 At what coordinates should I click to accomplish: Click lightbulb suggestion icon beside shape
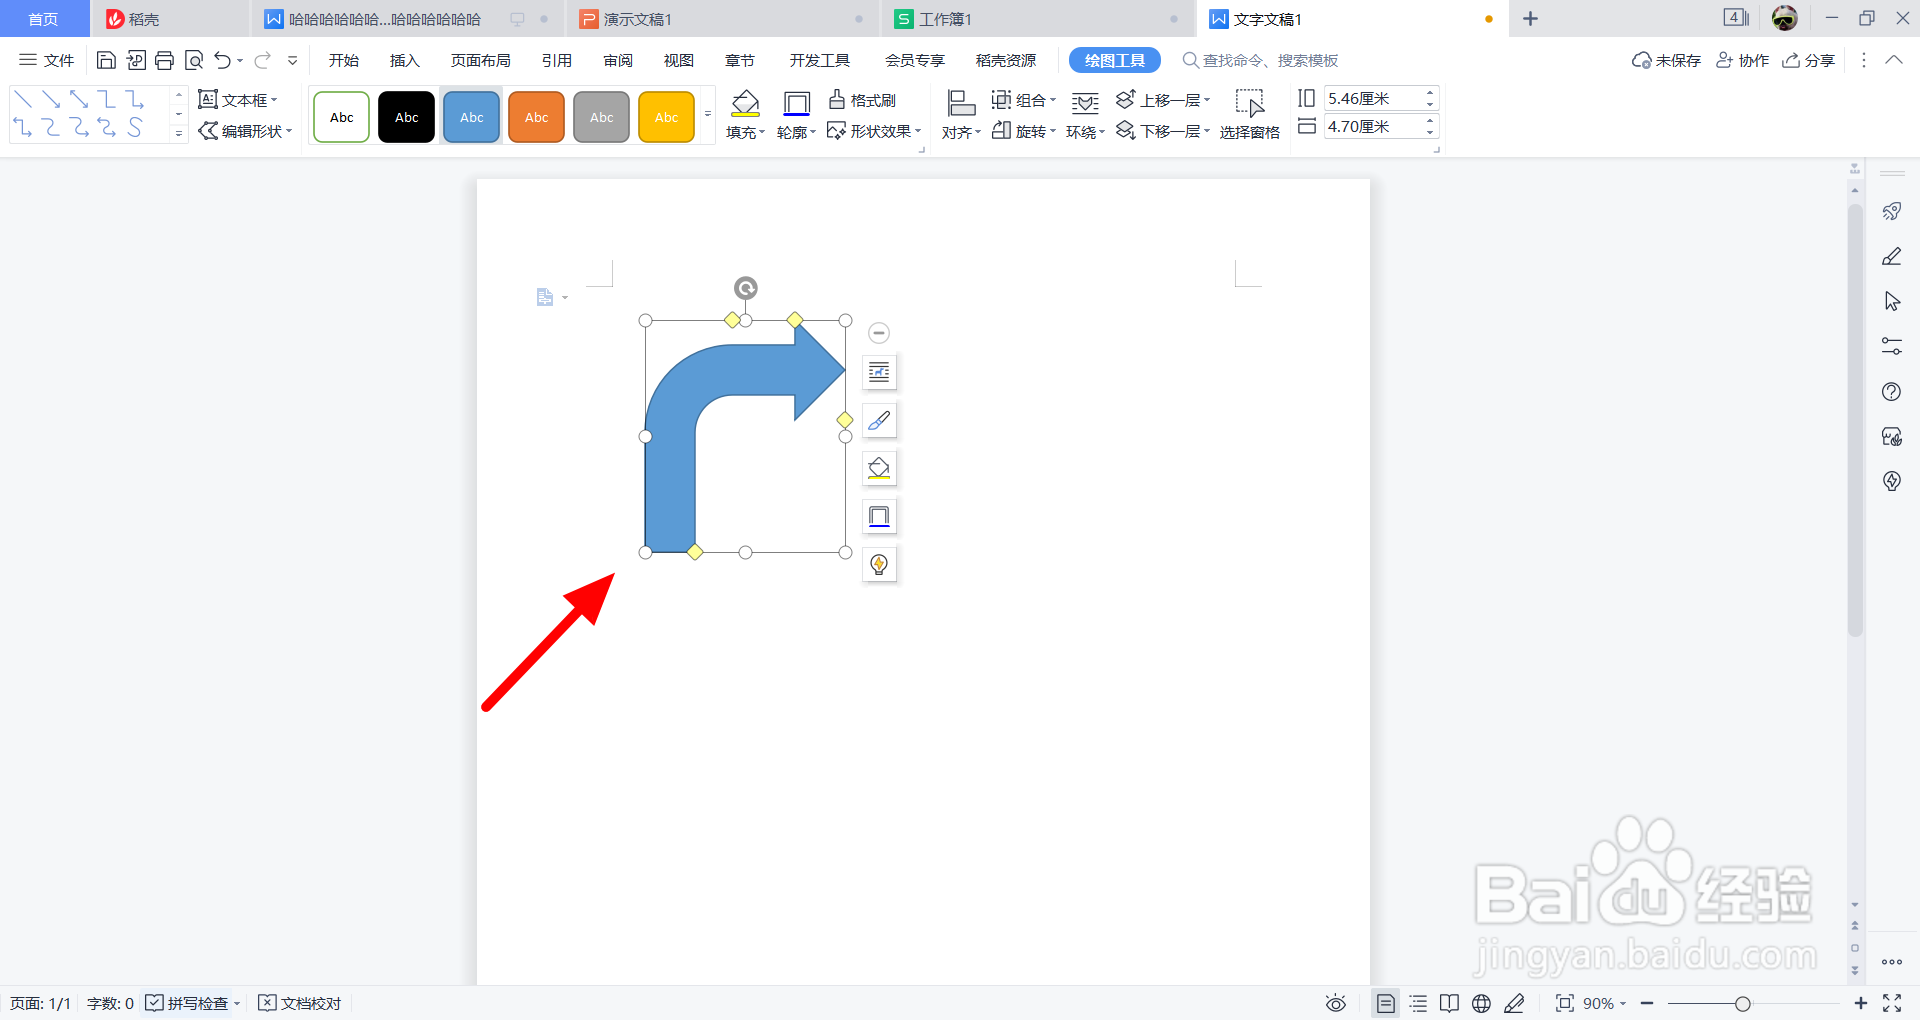879,565
